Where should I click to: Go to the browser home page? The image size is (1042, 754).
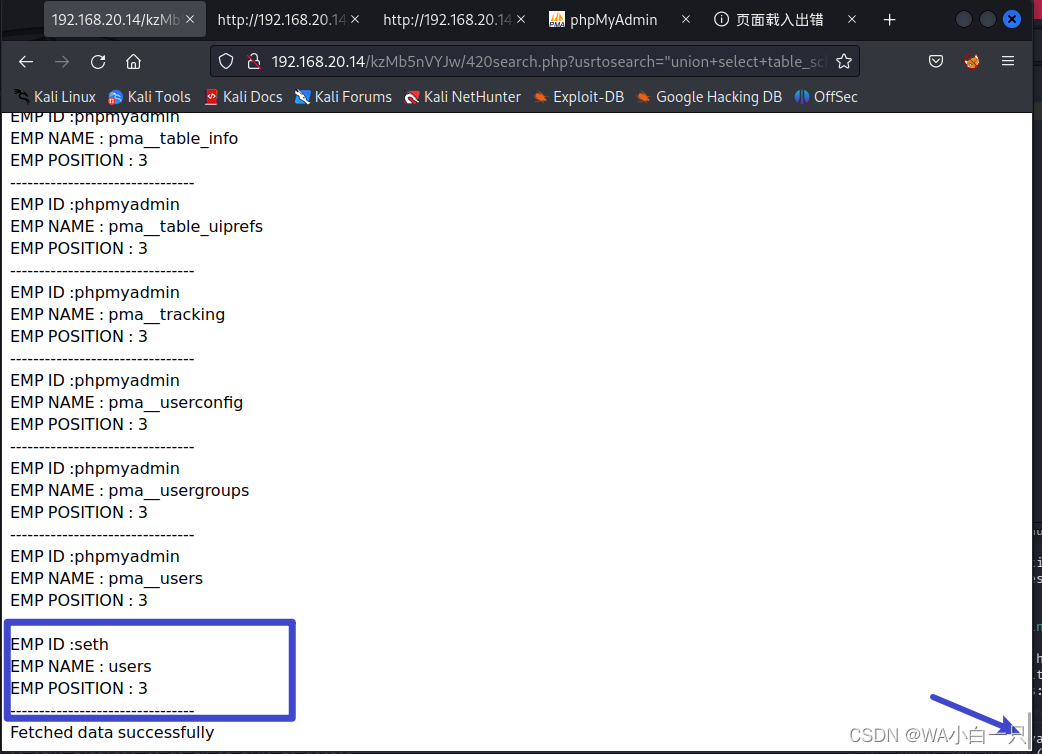click(134, 61)
